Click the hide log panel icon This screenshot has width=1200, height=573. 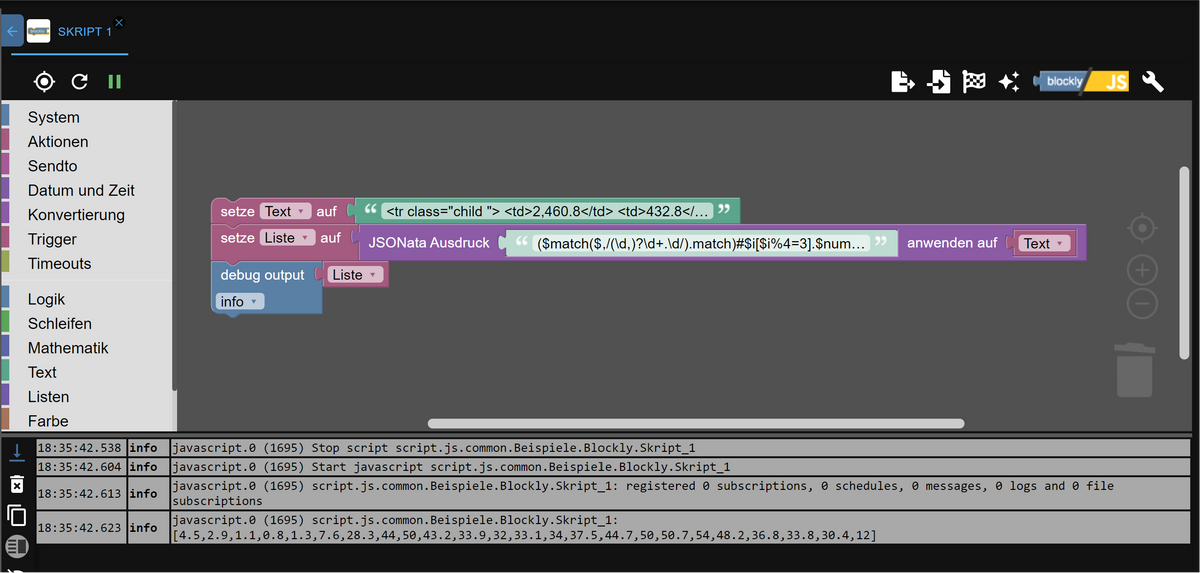pyautogui.click(x=16, y=547)
